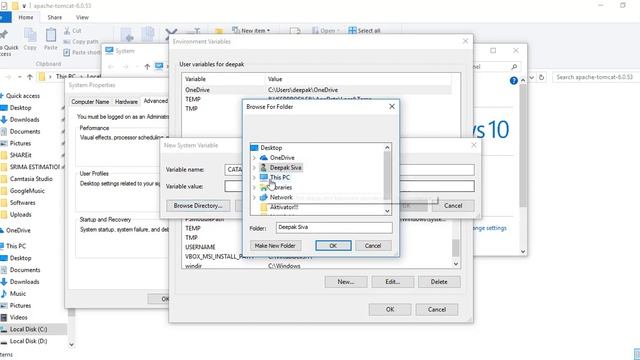Click OK in Browse For Folder dialog

333,246
